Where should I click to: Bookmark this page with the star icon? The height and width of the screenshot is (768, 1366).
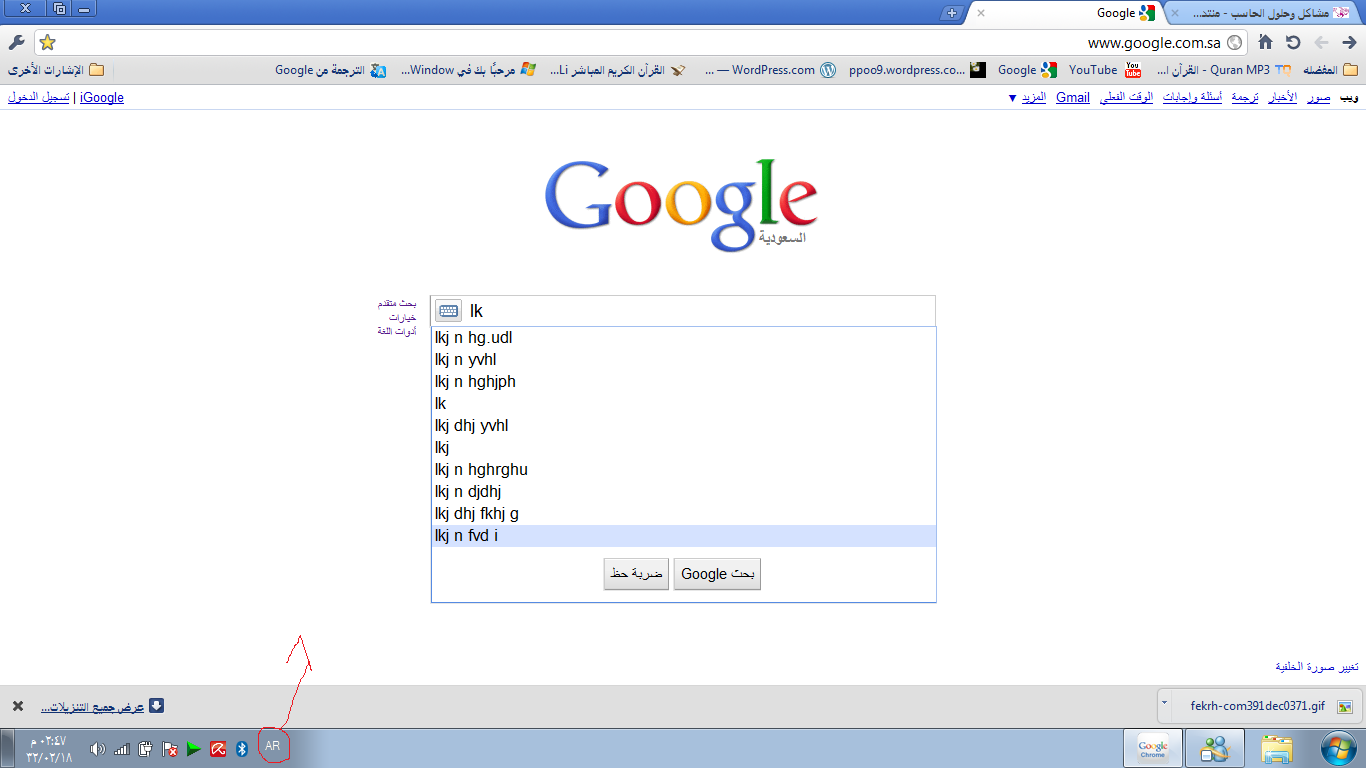click(x=47, y=42)
